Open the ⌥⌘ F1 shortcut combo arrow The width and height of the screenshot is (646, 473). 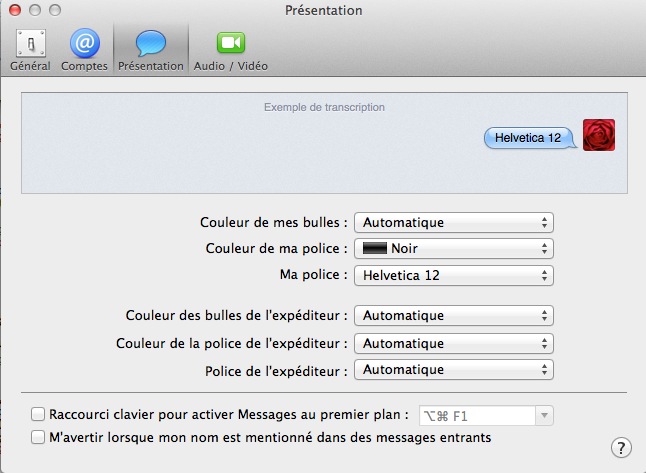pyautogui.click(x=544, y=416)
